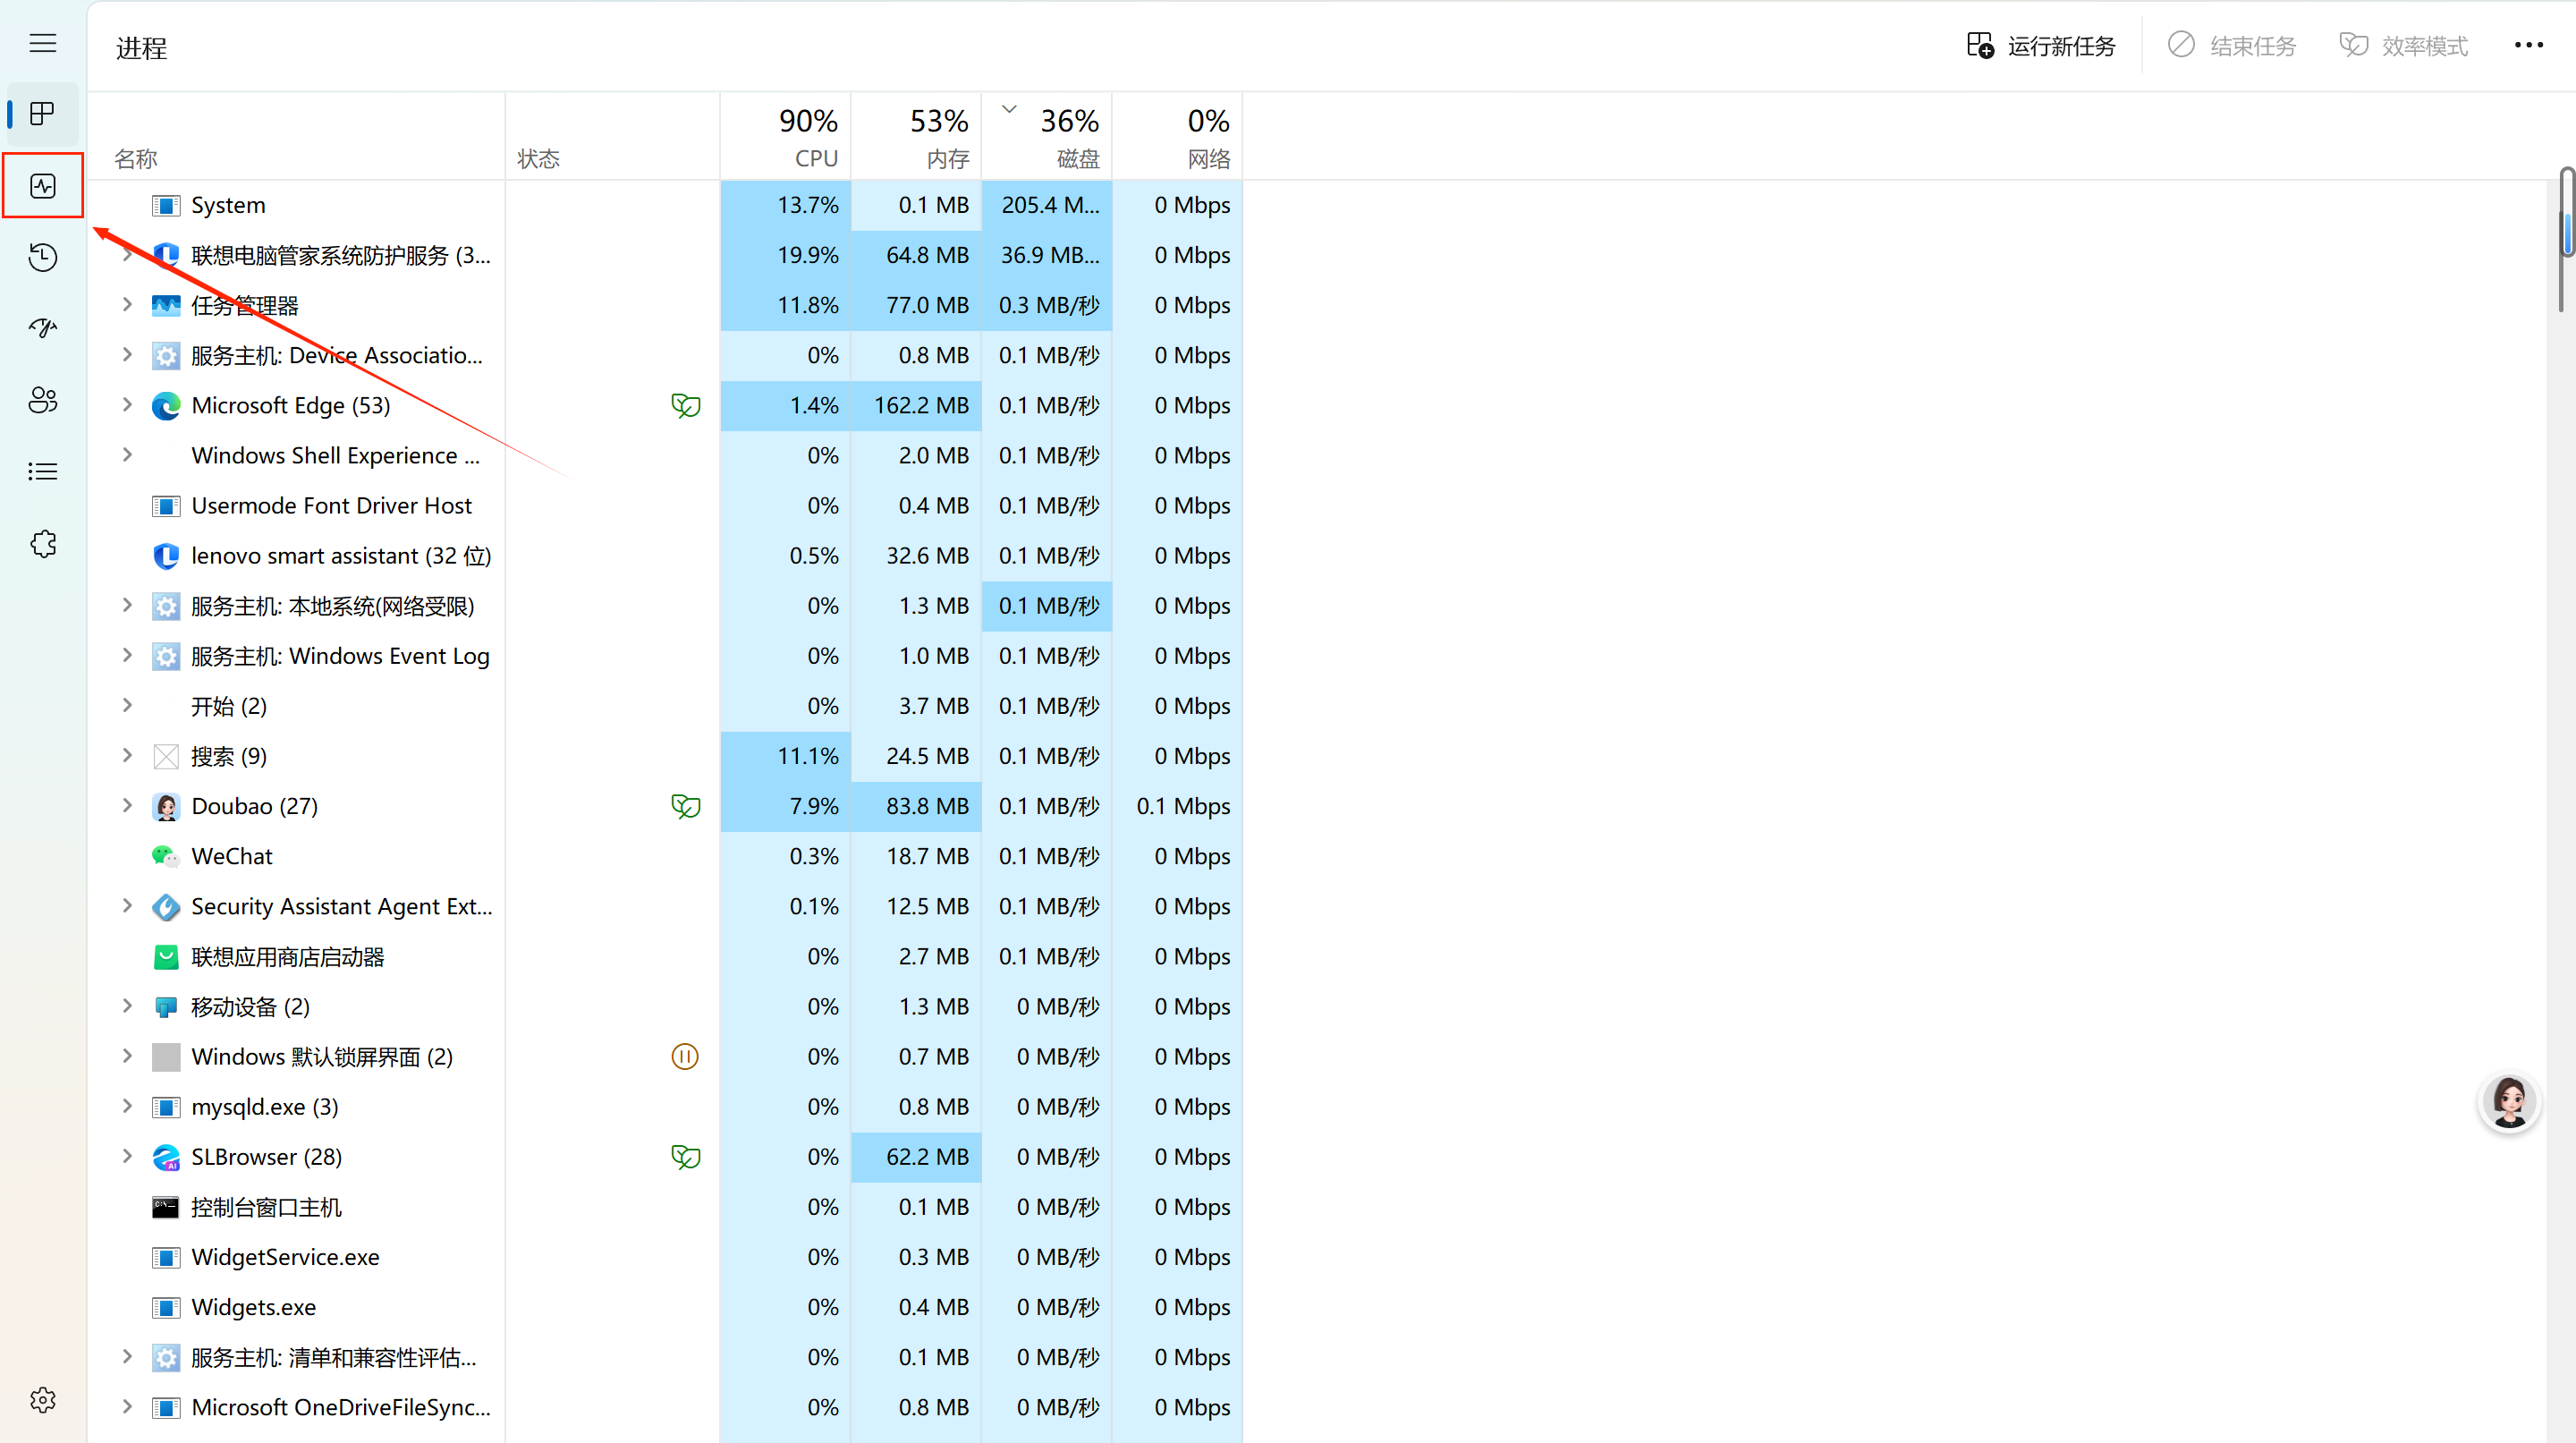This screenshot has width=2576, height=1443.
Task: Expand the Doubao (27) process group
Action: coord(127,805)
